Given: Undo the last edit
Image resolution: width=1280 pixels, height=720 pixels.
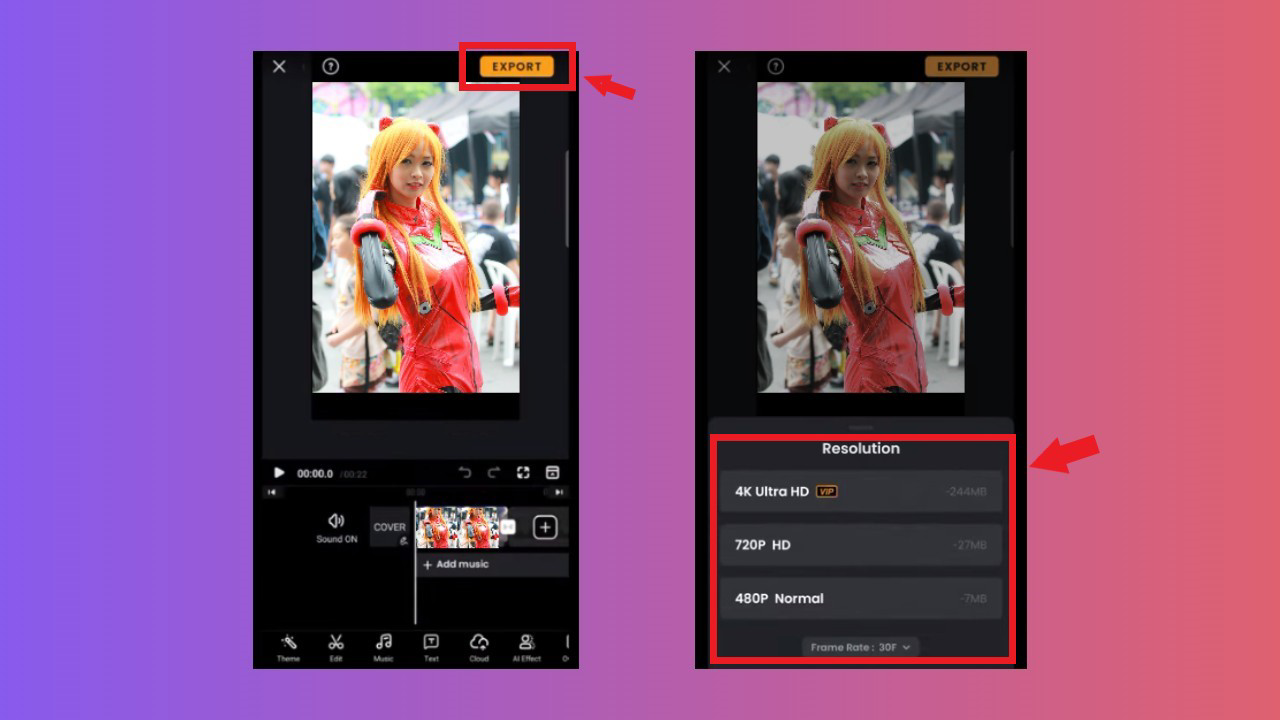Looking at the screenshot, I should coord(463,470).
